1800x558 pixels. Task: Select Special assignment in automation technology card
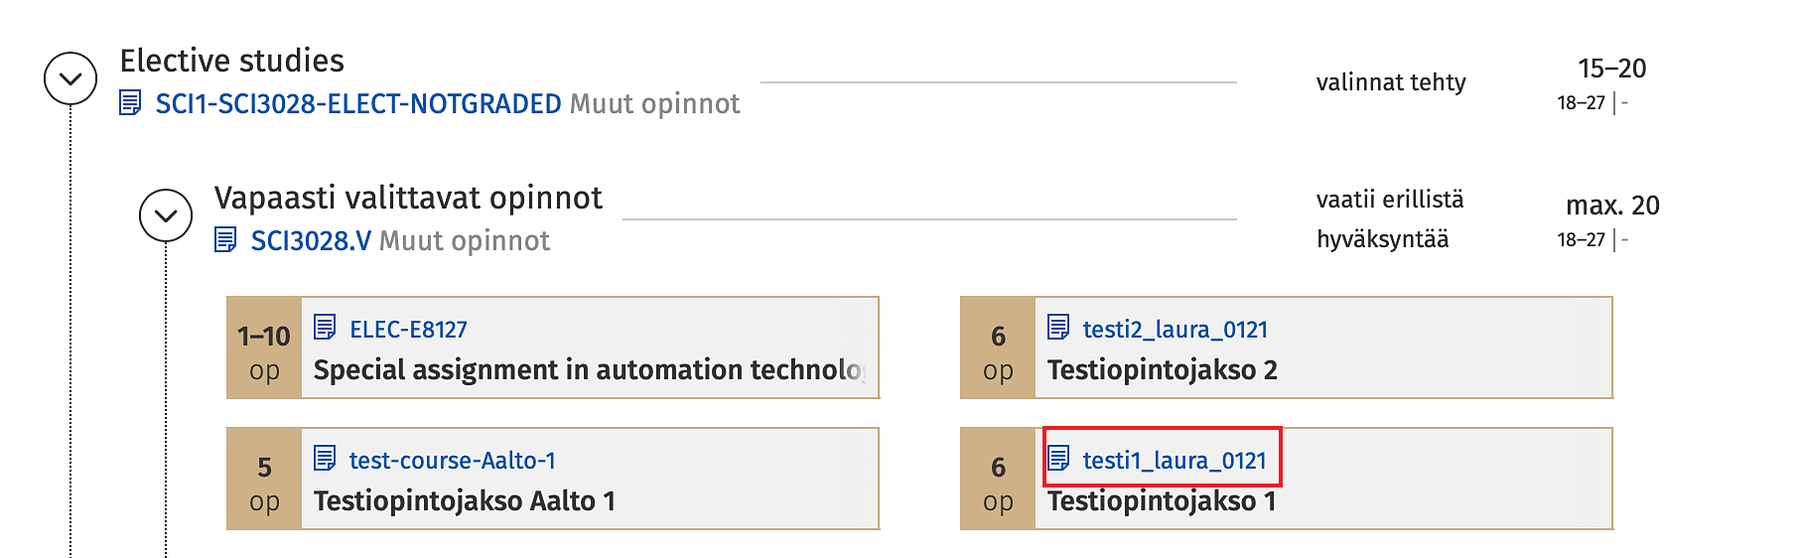point(588,371)
